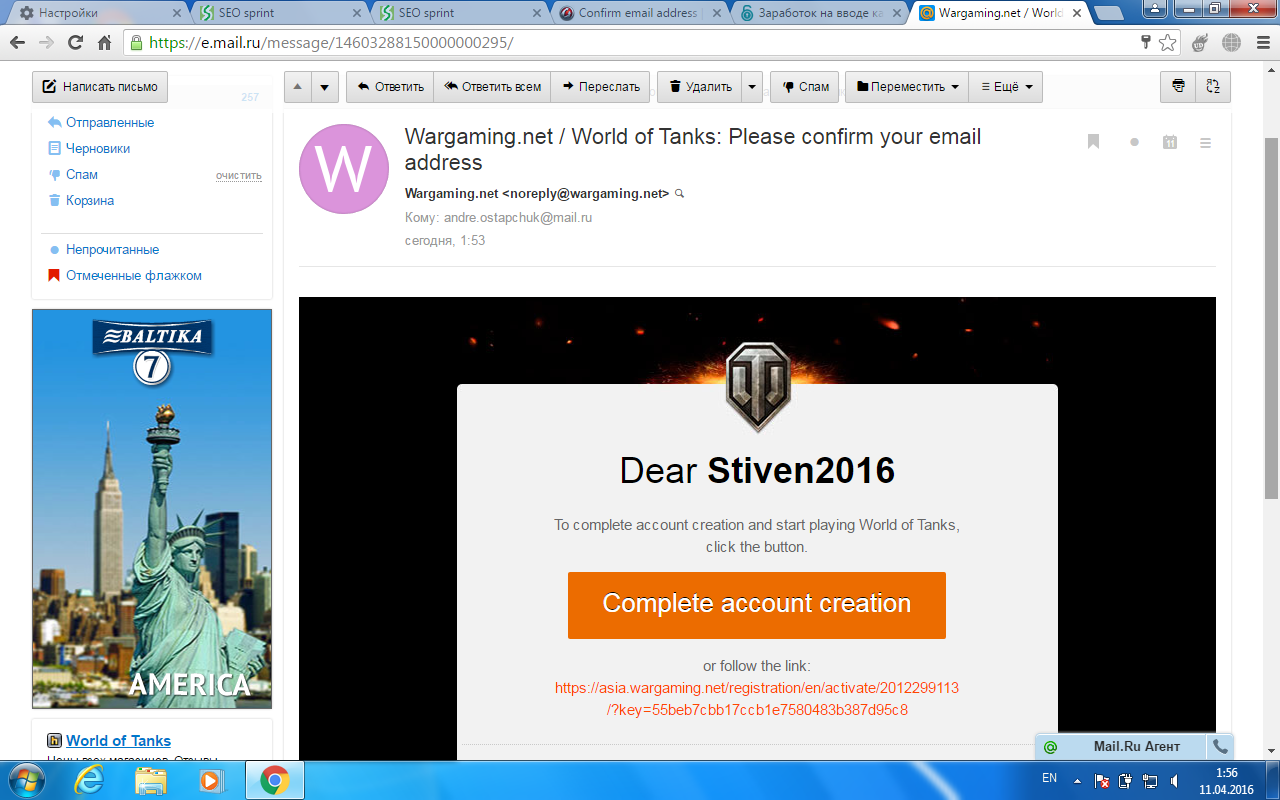Open calendar icon in message header
This screenshot has width=1280, height=800.
click(x=1170, y=142)
